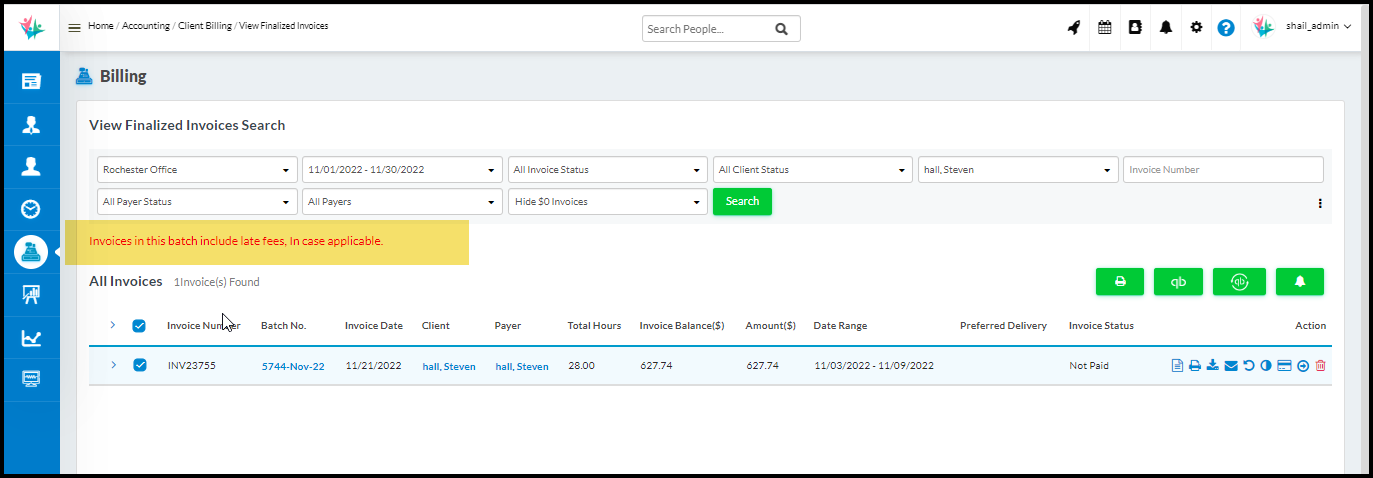Open the address book icon in header
The width and height of the screenshot is (1373, 478).
pos(1135,28)
